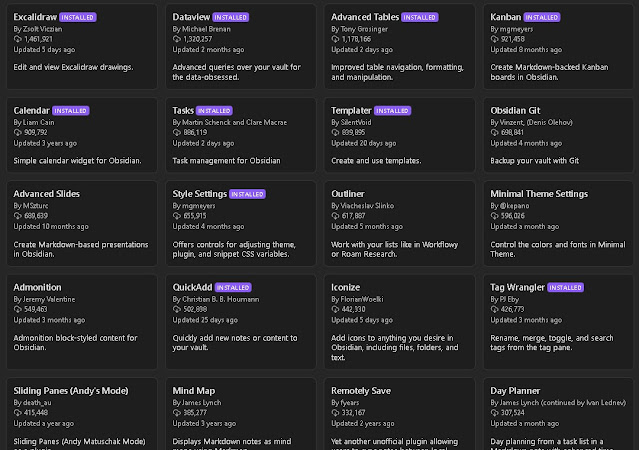Image resolution: width=639 pixels, height=450 pixels.
Task: Click the INSTALLED badge on Kanban
Action: (x=542, y=17)
